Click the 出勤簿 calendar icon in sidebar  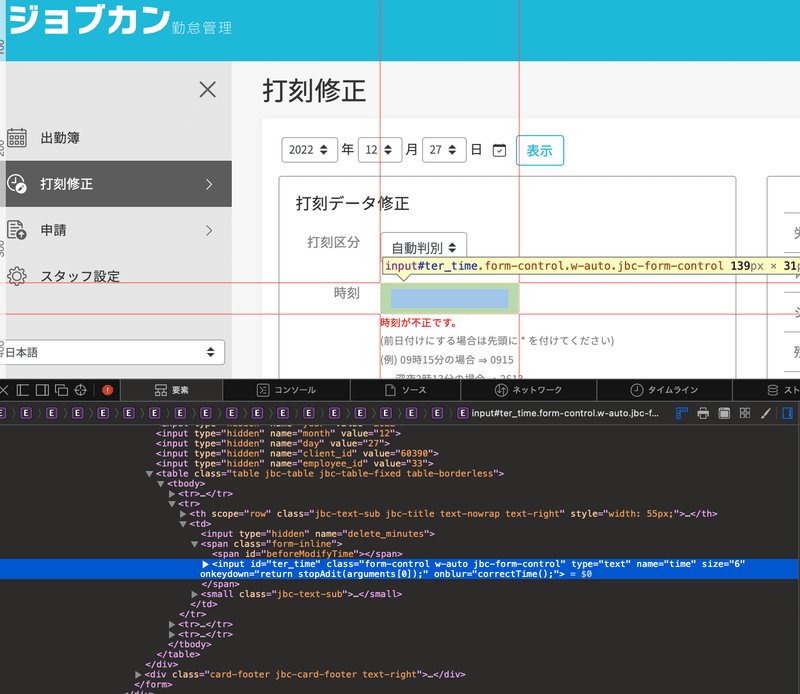[x=17, y=138]
